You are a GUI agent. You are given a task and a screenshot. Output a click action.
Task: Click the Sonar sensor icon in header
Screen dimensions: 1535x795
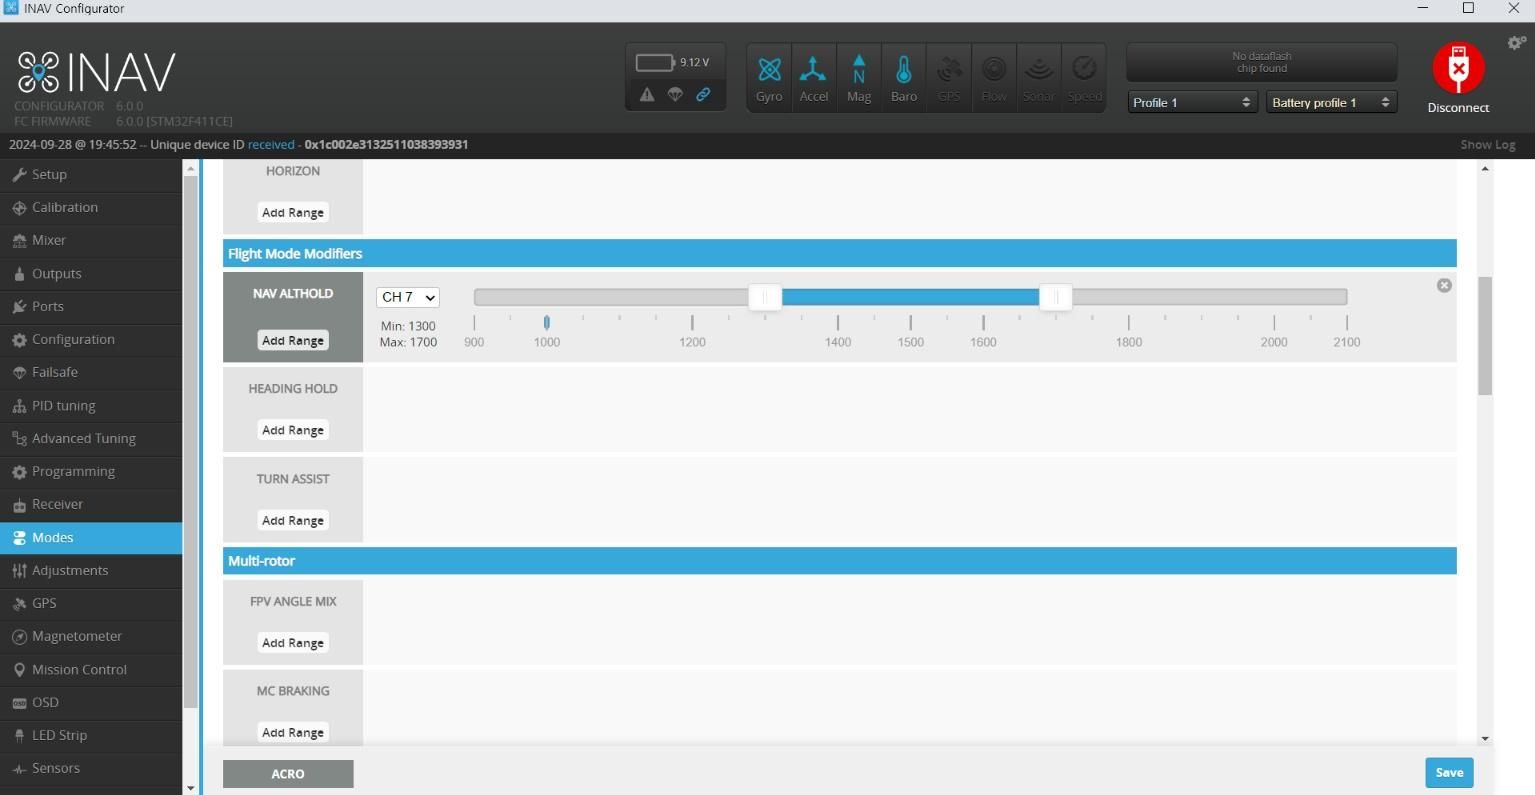click(x=1038, y=75)
